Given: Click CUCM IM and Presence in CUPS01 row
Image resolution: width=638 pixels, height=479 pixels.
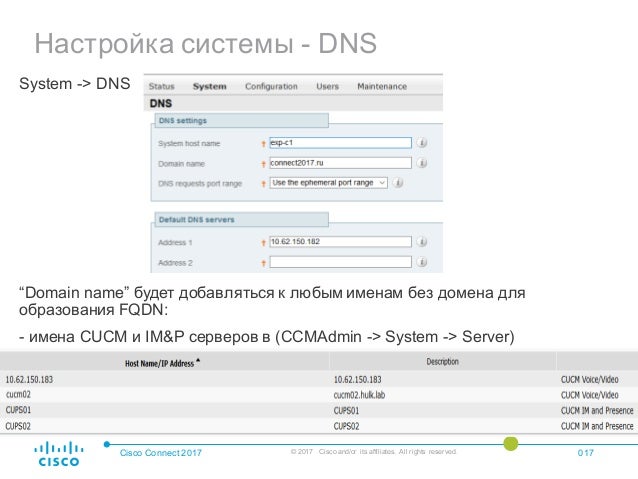Looking at the screenshot, I should tap(597, 410).
